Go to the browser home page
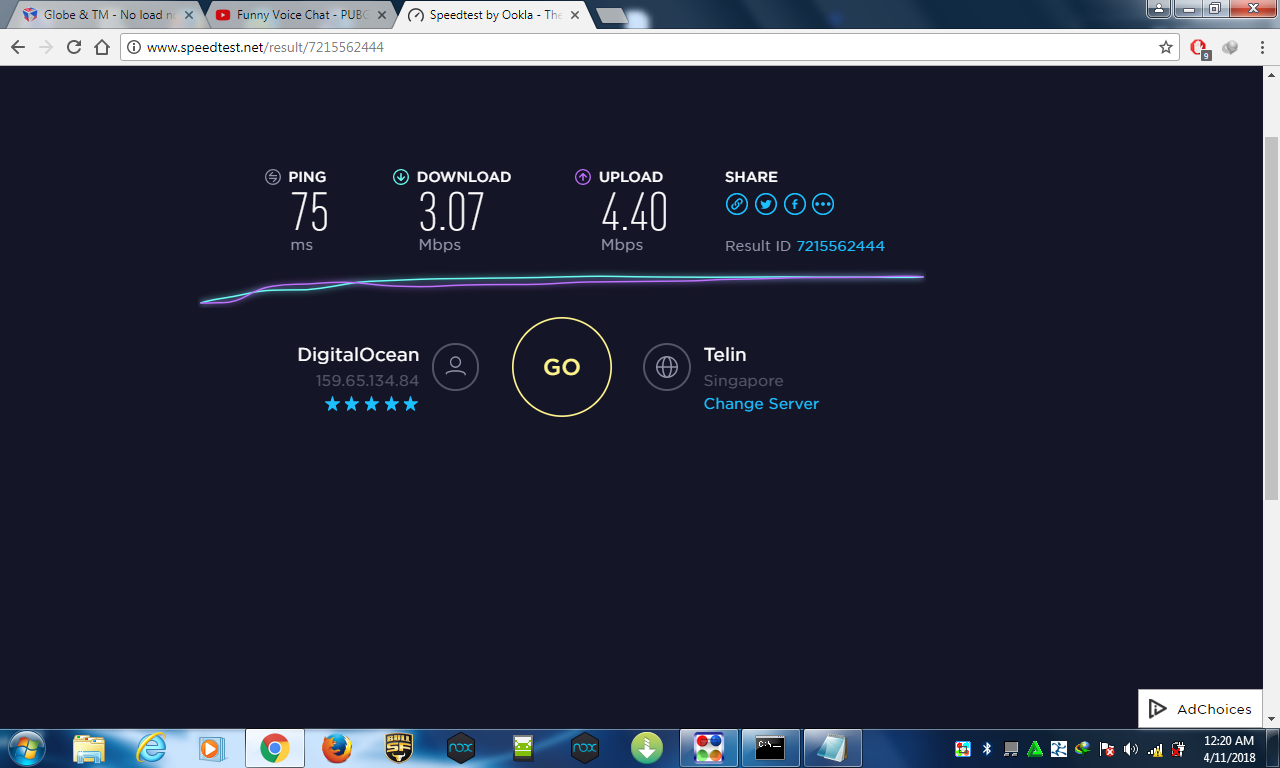 coord(102,47)
